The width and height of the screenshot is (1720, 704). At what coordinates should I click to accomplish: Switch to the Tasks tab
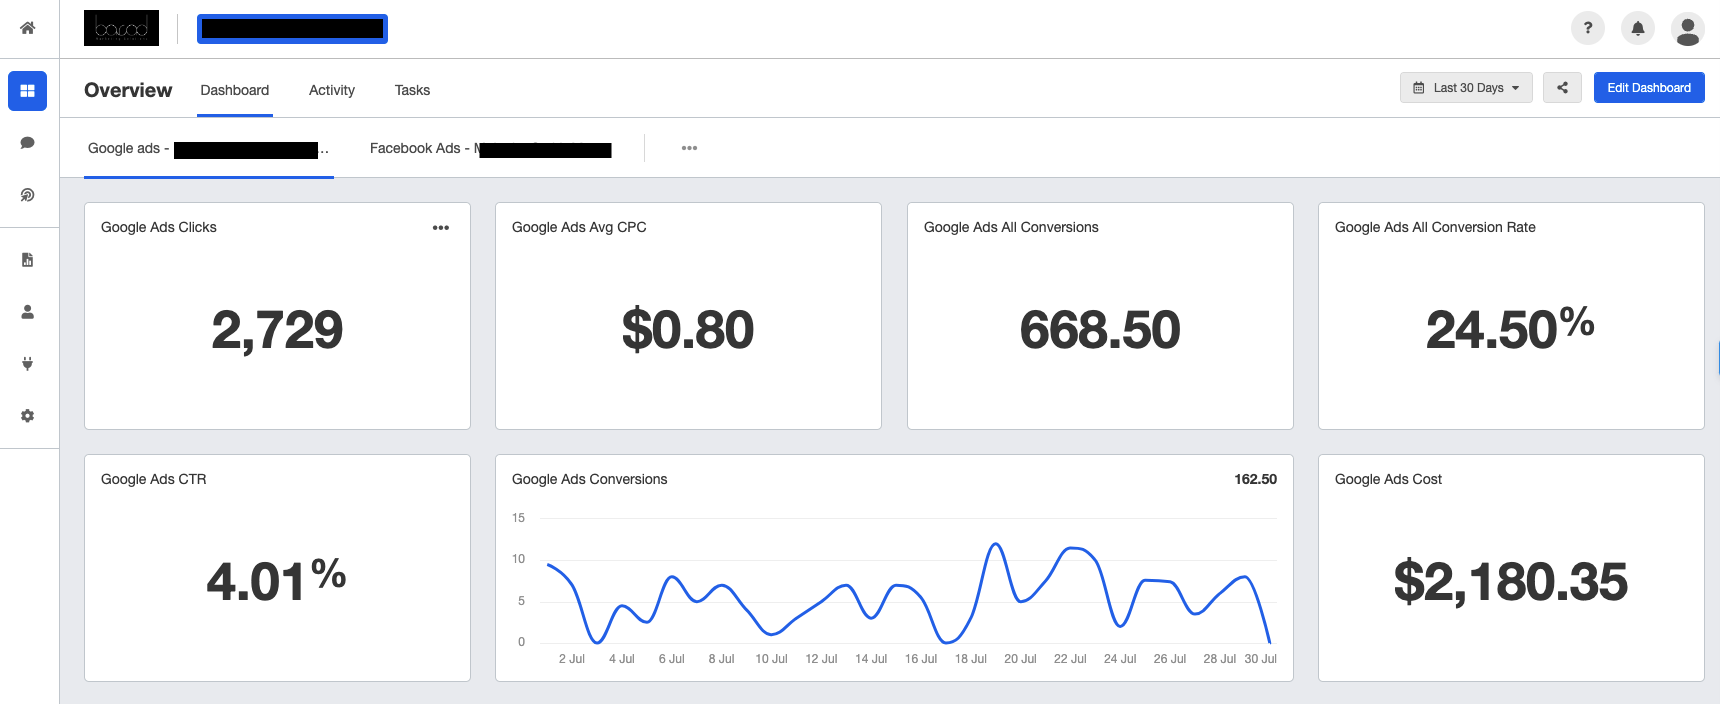point(412,90)
